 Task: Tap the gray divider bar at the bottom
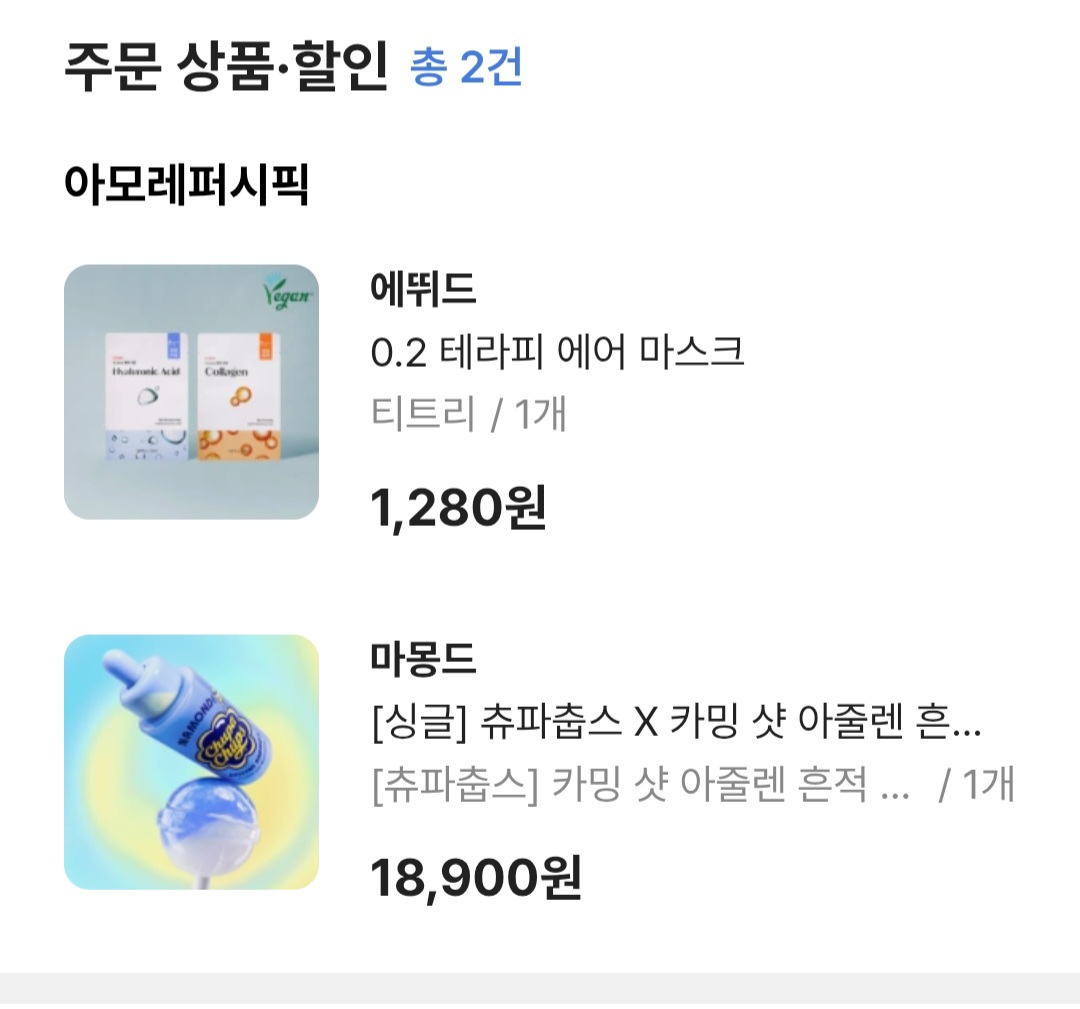540,990
